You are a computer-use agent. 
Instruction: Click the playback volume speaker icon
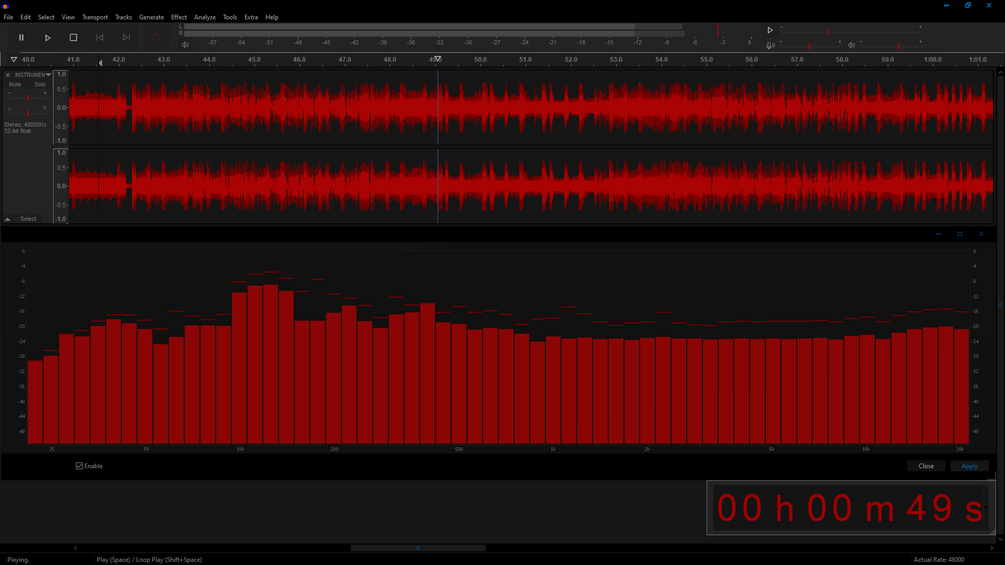coord(851,45)
